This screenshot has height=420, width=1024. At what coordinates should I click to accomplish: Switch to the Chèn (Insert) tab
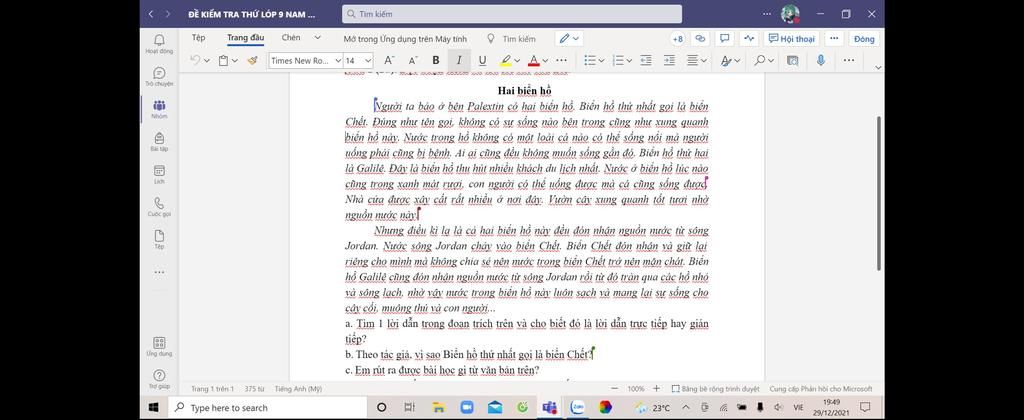tap(291, 38)
